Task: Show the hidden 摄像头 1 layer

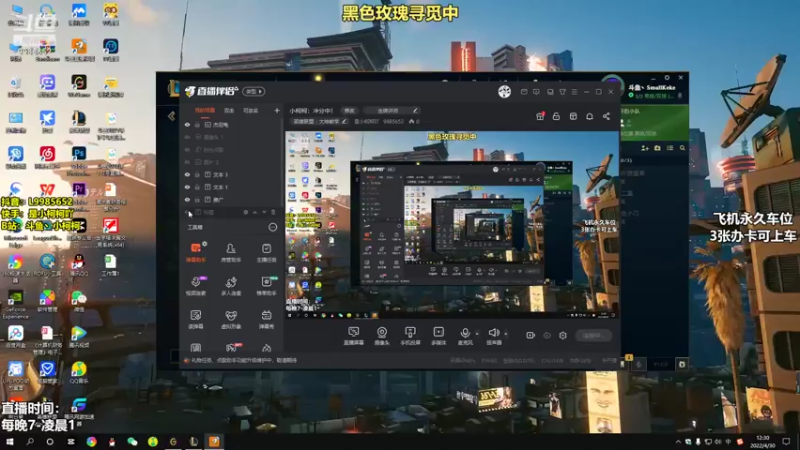Action: (x=187, y=137)
